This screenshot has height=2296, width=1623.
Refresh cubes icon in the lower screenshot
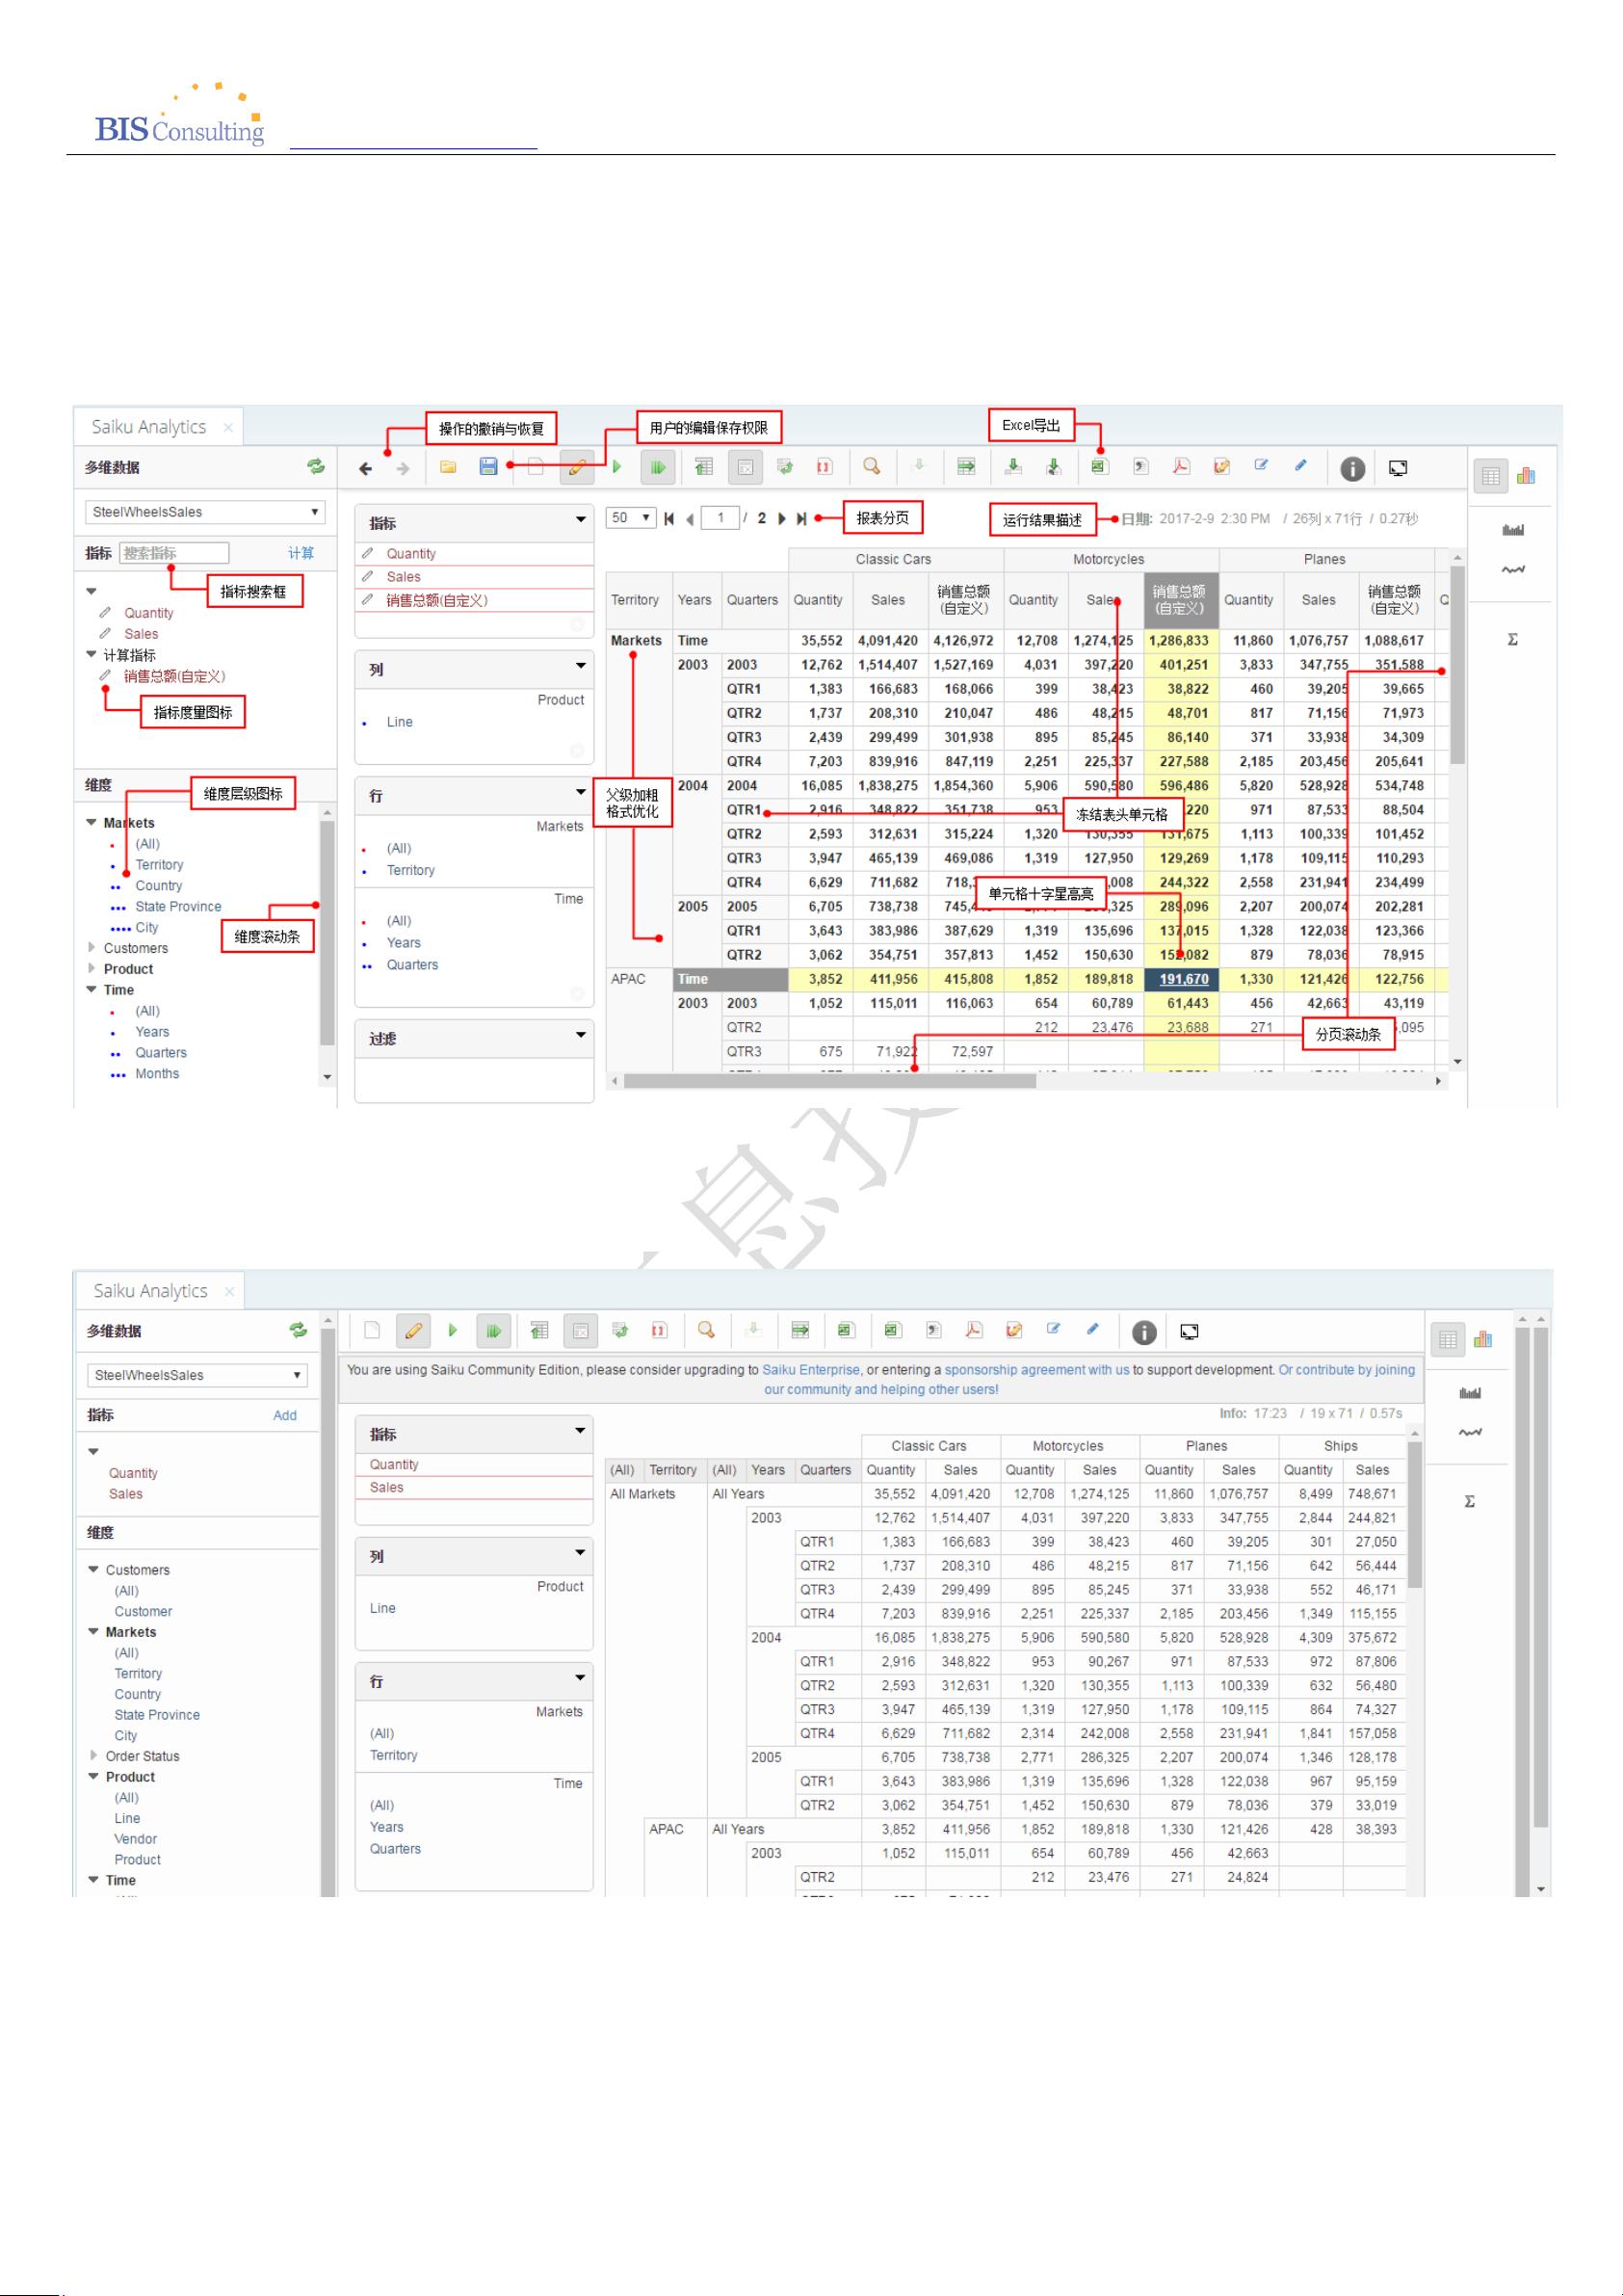(x=298, y=1330)
